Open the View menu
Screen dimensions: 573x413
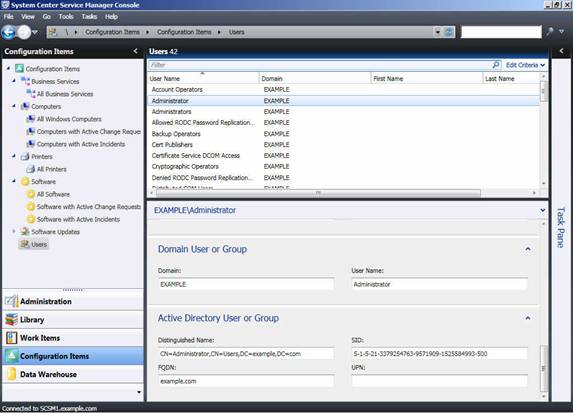click(x=28, y=16)
